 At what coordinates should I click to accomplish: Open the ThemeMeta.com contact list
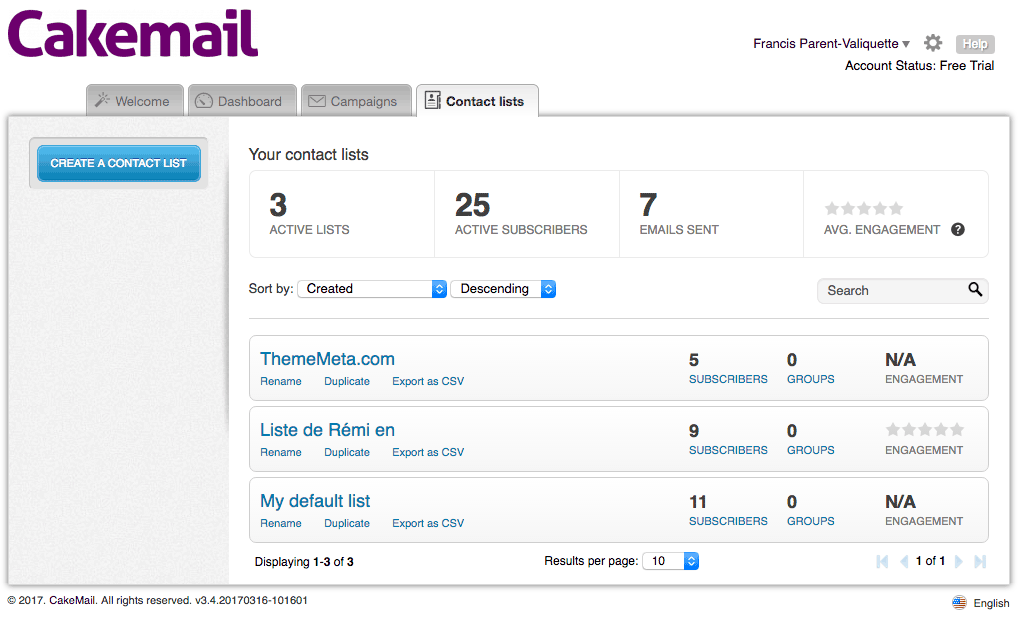click(x=327, y=359)
